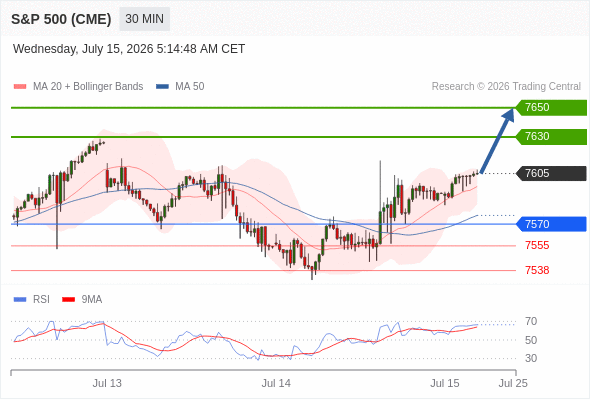590x400 pixels.
Task: Click the 7570 blue pivot label
Action: point(551,224)
